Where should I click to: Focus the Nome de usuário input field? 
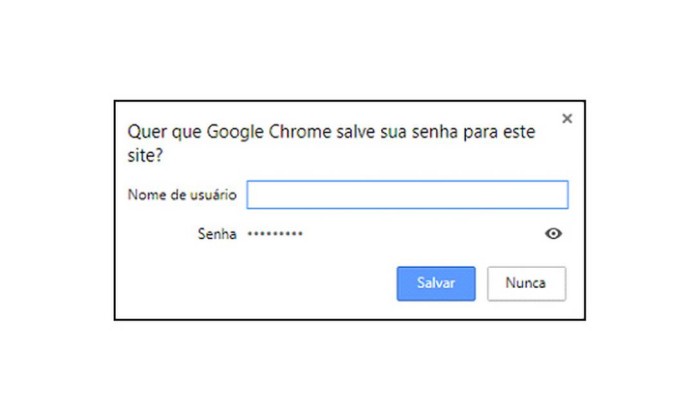407,194
